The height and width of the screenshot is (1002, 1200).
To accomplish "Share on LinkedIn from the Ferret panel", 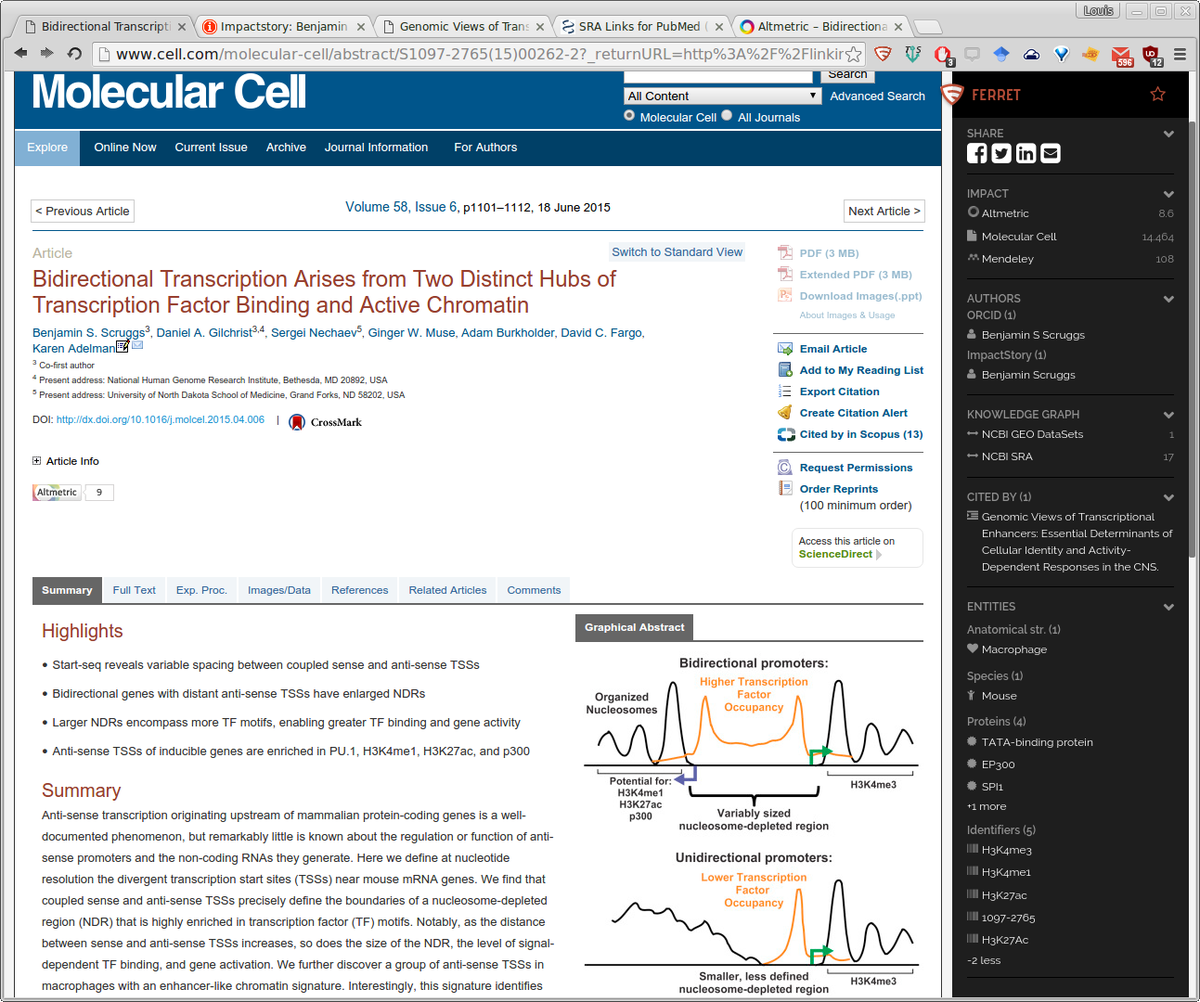I will 1026,153.
